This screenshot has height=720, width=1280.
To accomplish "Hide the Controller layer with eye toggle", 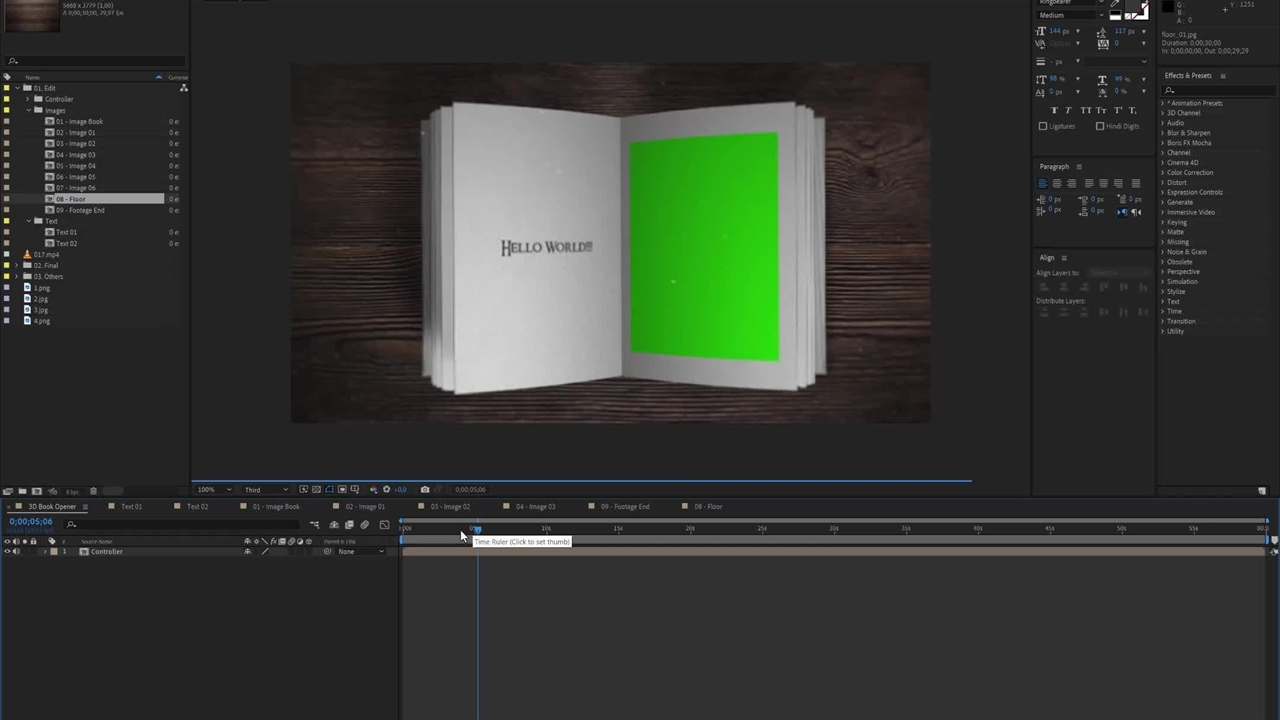I will tap(7, 552).
